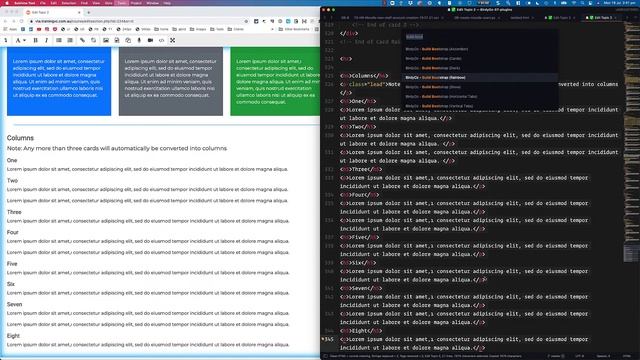Open a new browser tab with plus
The height and width of the screenshot is (360, 640).
click(89, 13)
